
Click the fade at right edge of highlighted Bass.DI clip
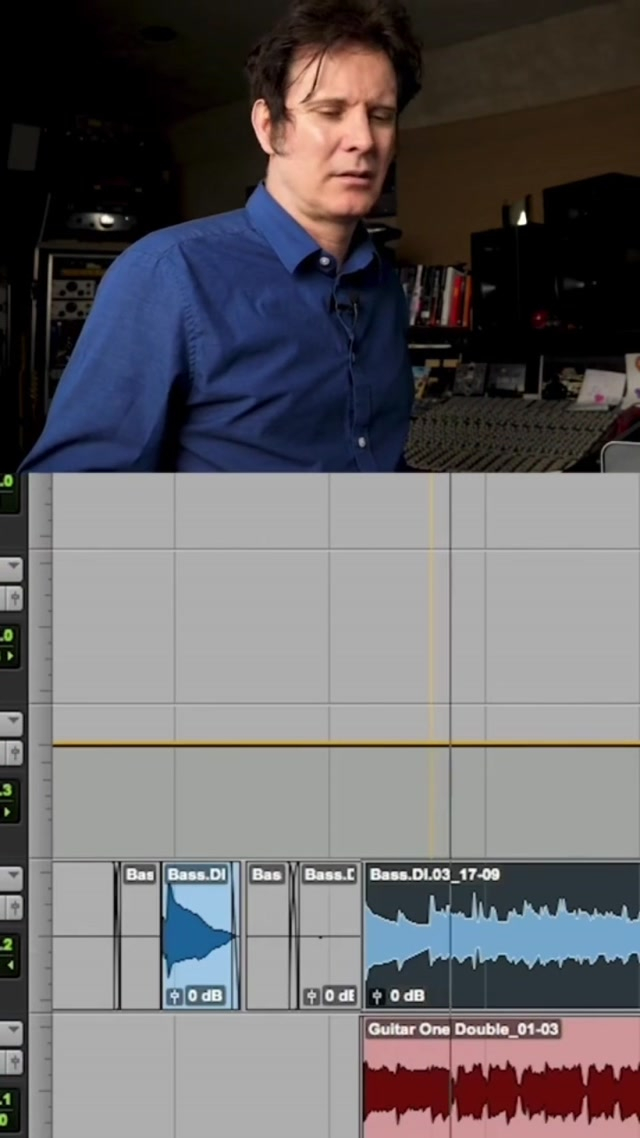pyautogui.click(x=236, y=935)
